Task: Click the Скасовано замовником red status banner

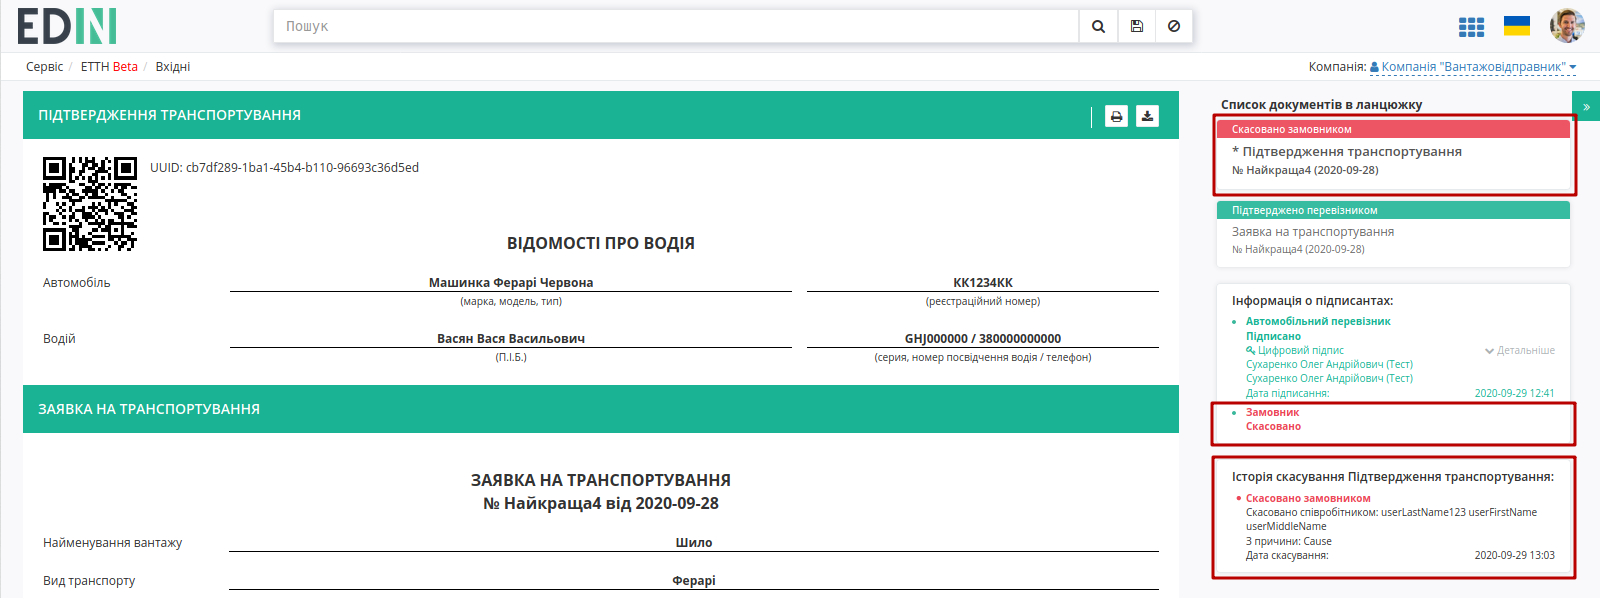Action: 1393,130
